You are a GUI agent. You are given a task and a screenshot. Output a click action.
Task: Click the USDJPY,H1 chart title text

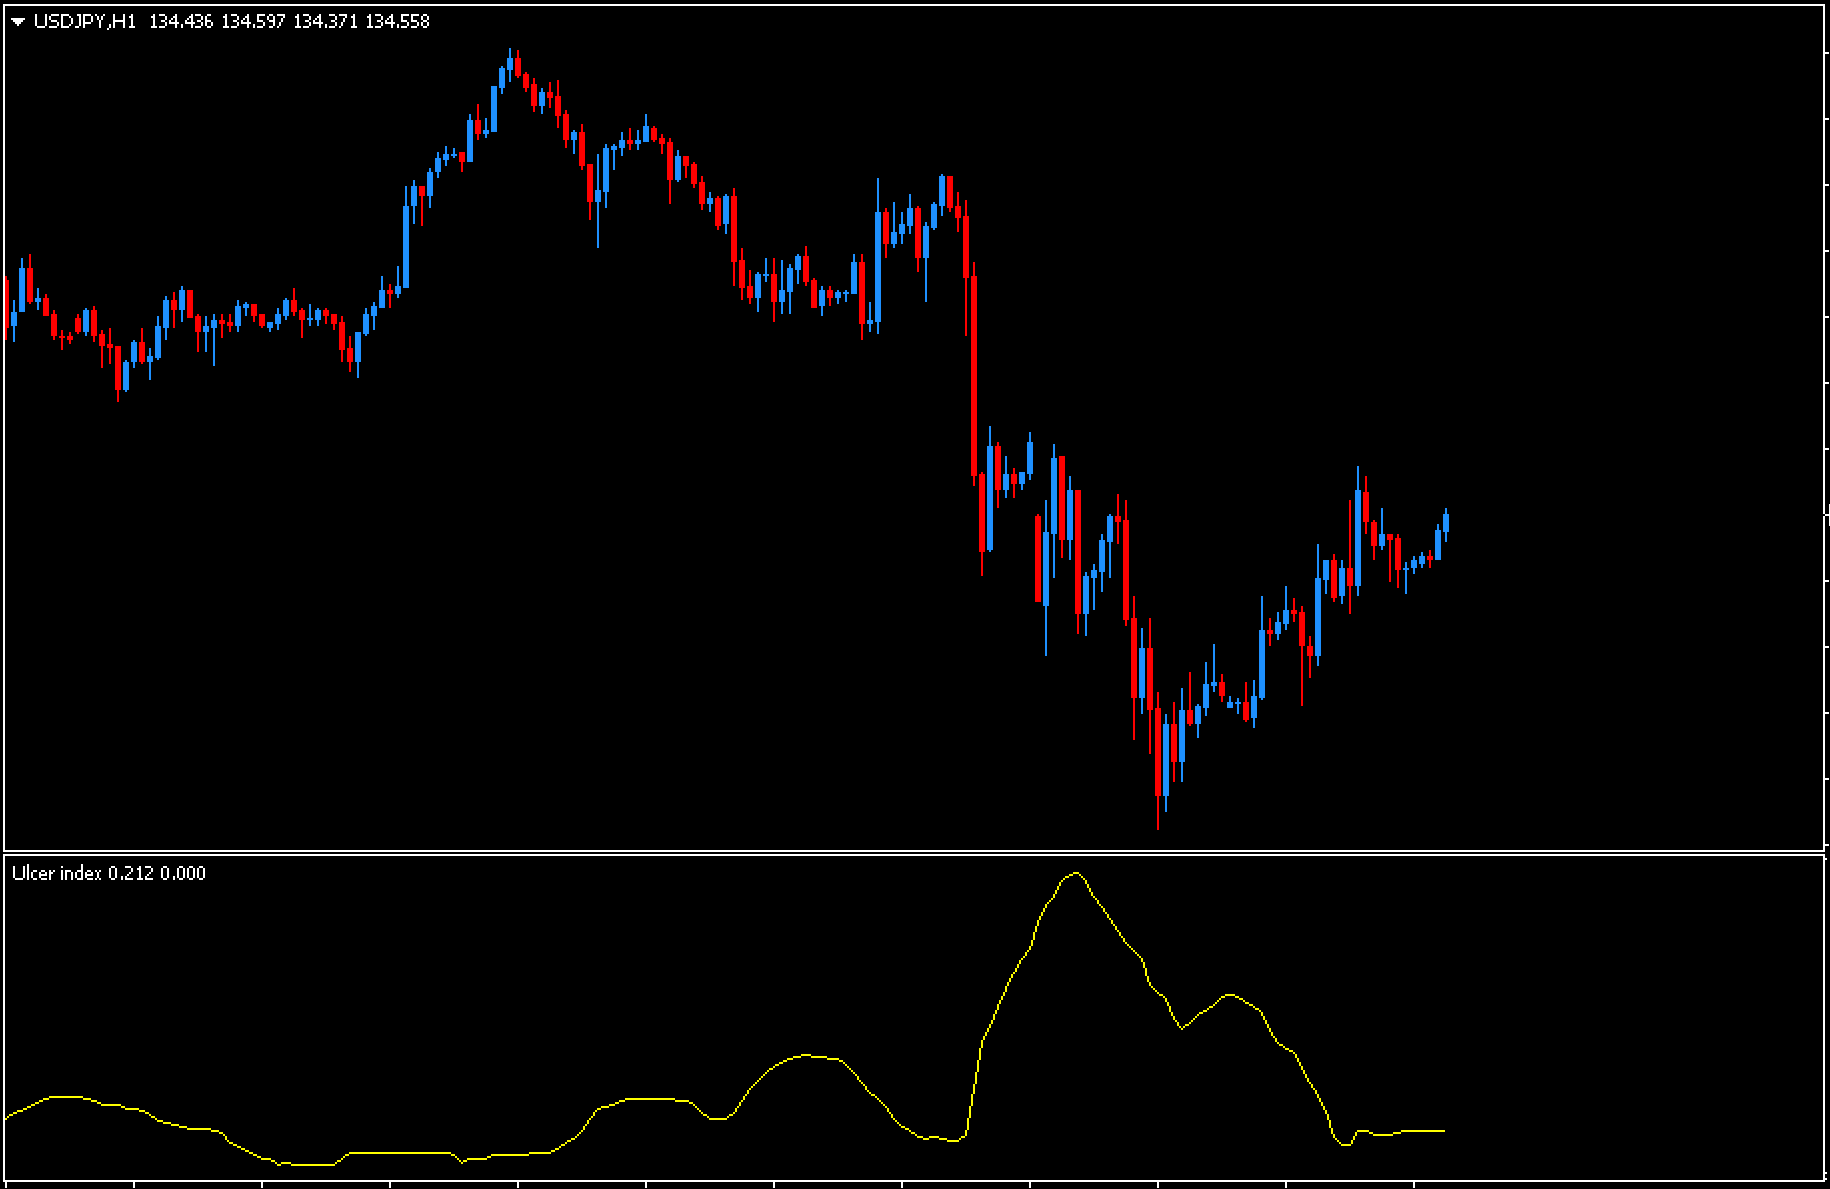coord(84,21)
